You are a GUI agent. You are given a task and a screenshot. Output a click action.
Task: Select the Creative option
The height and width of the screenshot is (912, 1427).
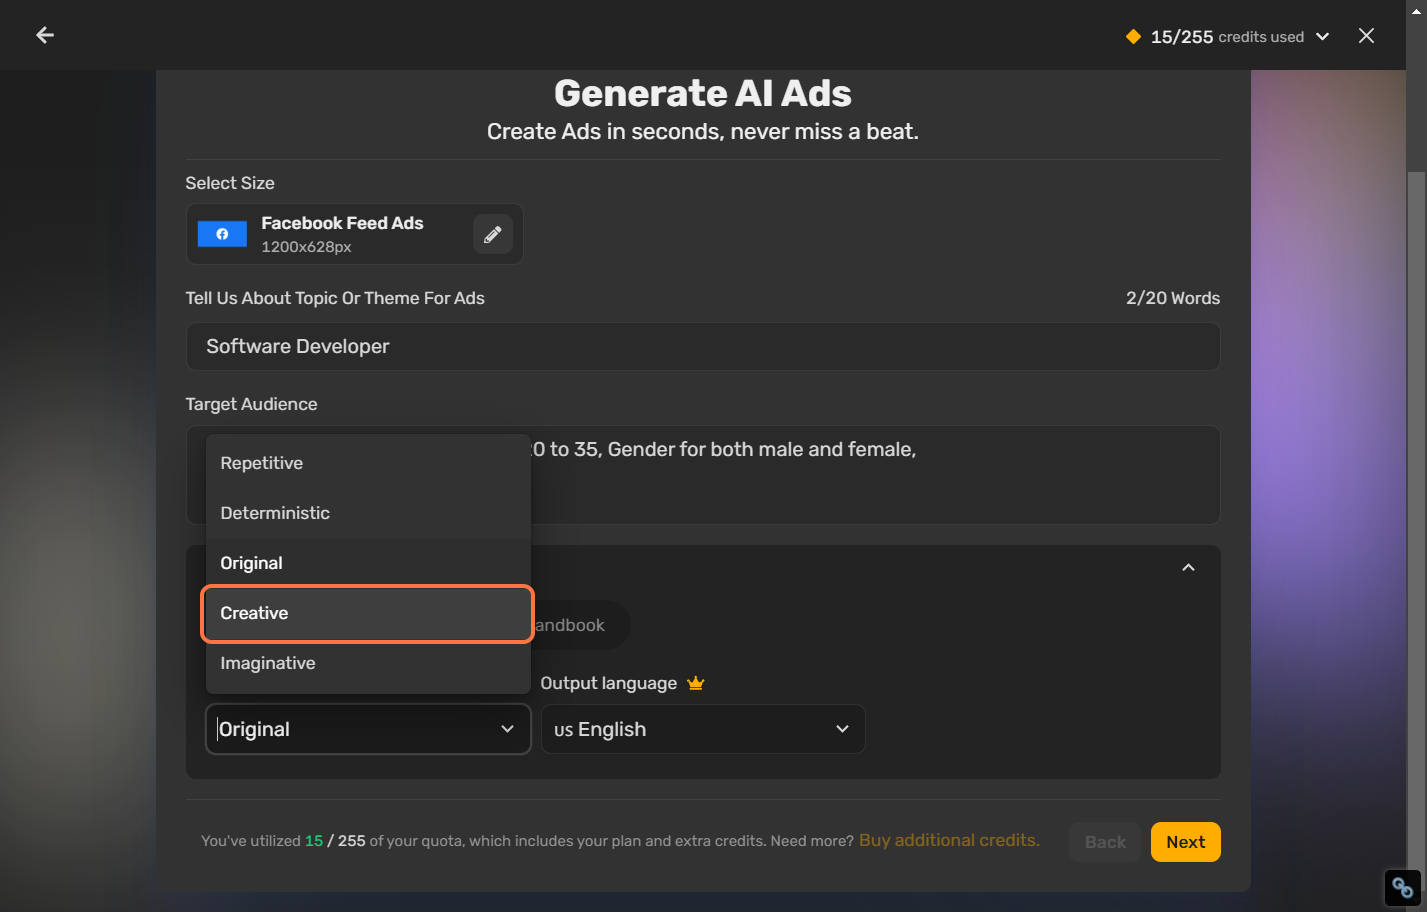pyautogui.click(x=368, y=613)
